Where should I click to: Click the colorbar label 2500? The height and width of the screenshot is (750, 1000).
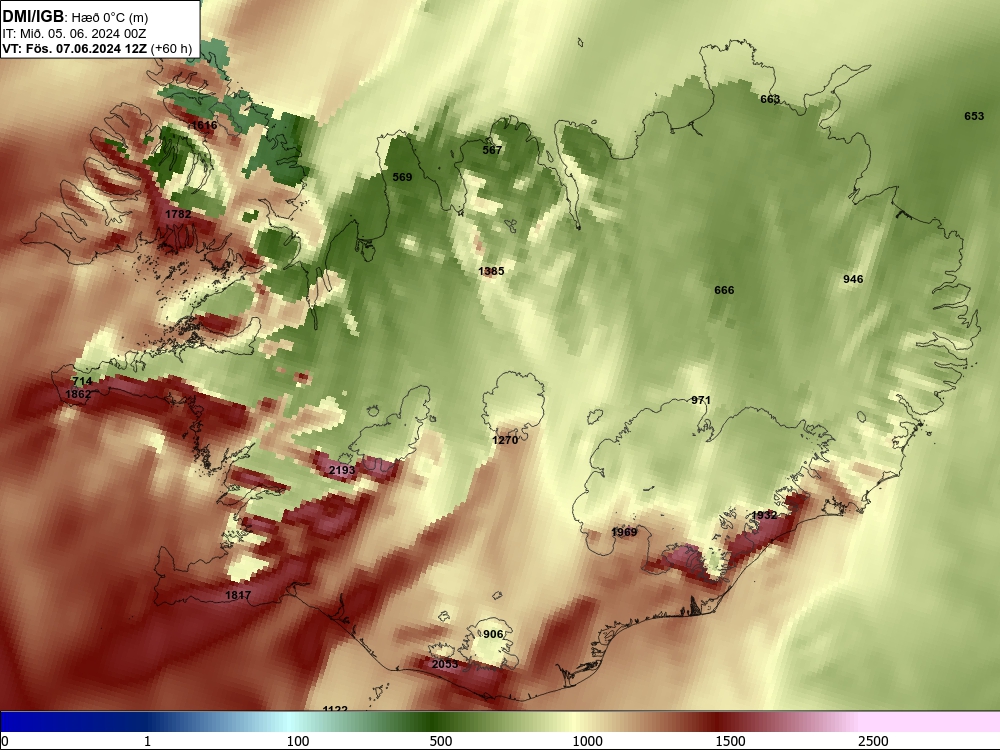click(873, 741)
